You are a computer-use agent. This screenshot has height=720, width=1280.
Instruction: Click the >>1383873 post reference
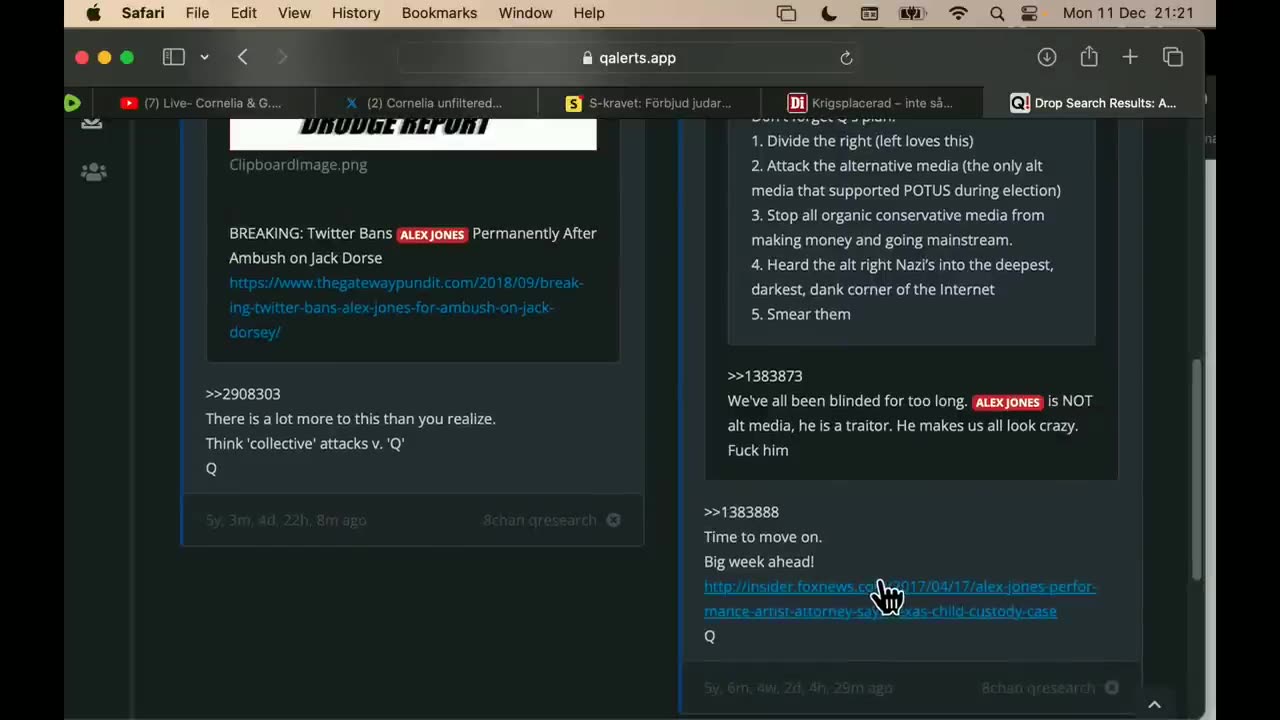tap(765, 376)
